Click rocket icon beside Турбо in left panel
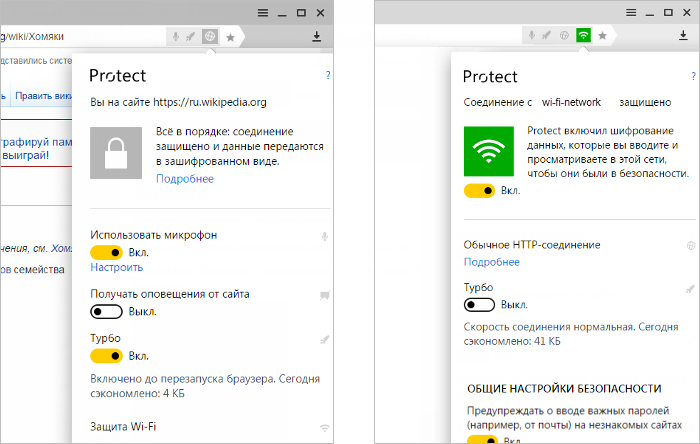Viewport: 700px width, 444px height. click(x=325, y=340)
